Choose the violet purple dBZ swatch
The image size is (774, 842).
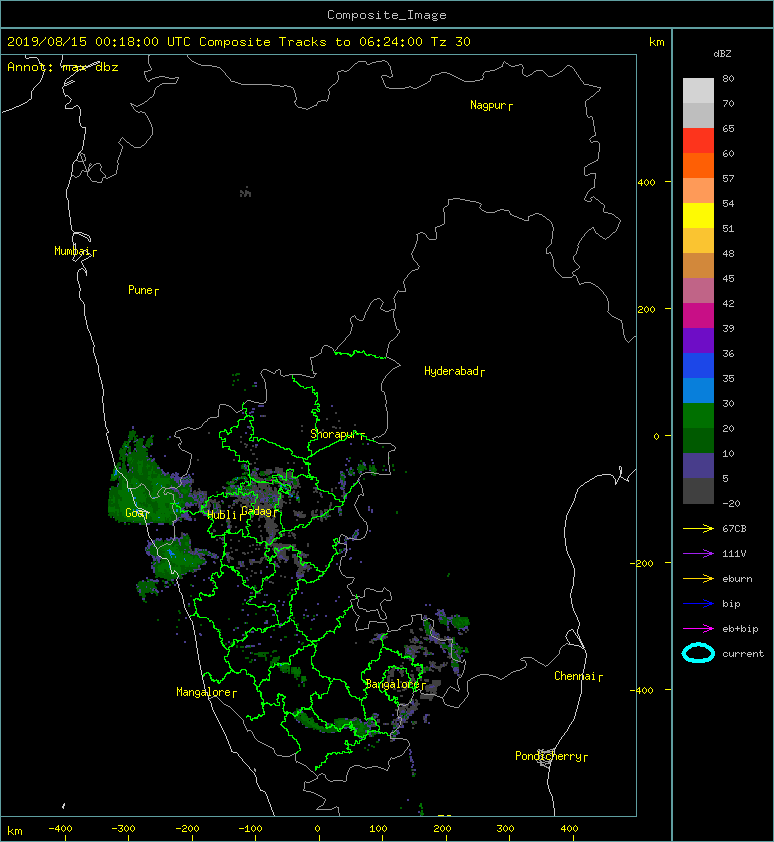click(x=698, y=340)
